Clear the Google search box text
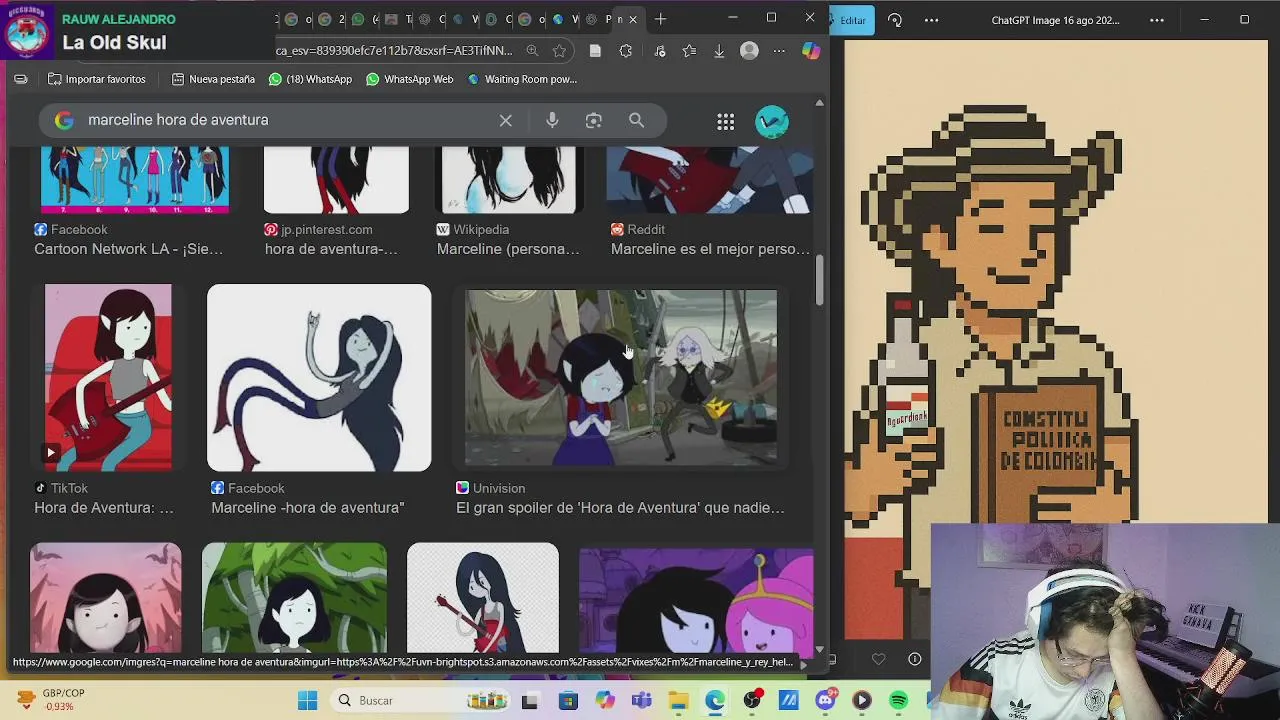The width and height of the screenshot is (1280, 720). tap(506, 120)
